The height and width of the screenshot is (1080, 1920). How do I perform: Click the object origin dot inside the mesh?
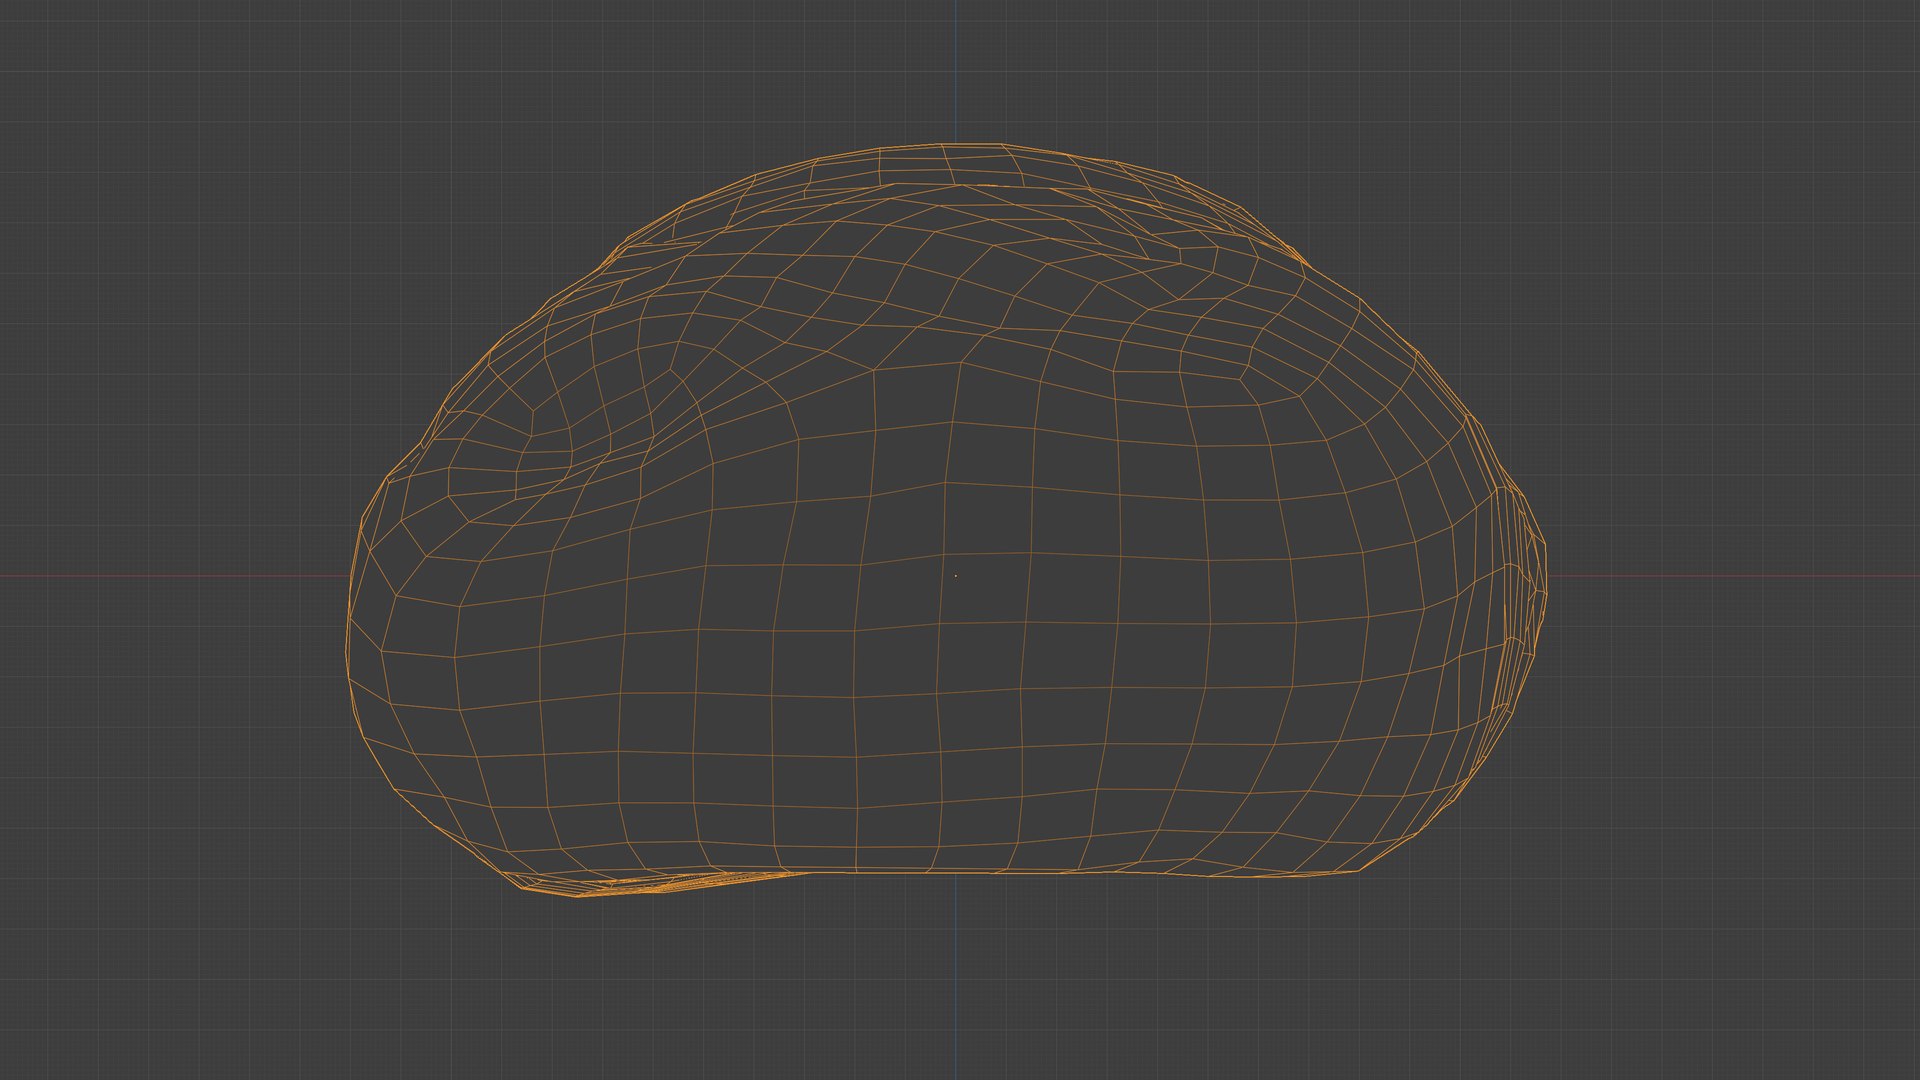955,576
